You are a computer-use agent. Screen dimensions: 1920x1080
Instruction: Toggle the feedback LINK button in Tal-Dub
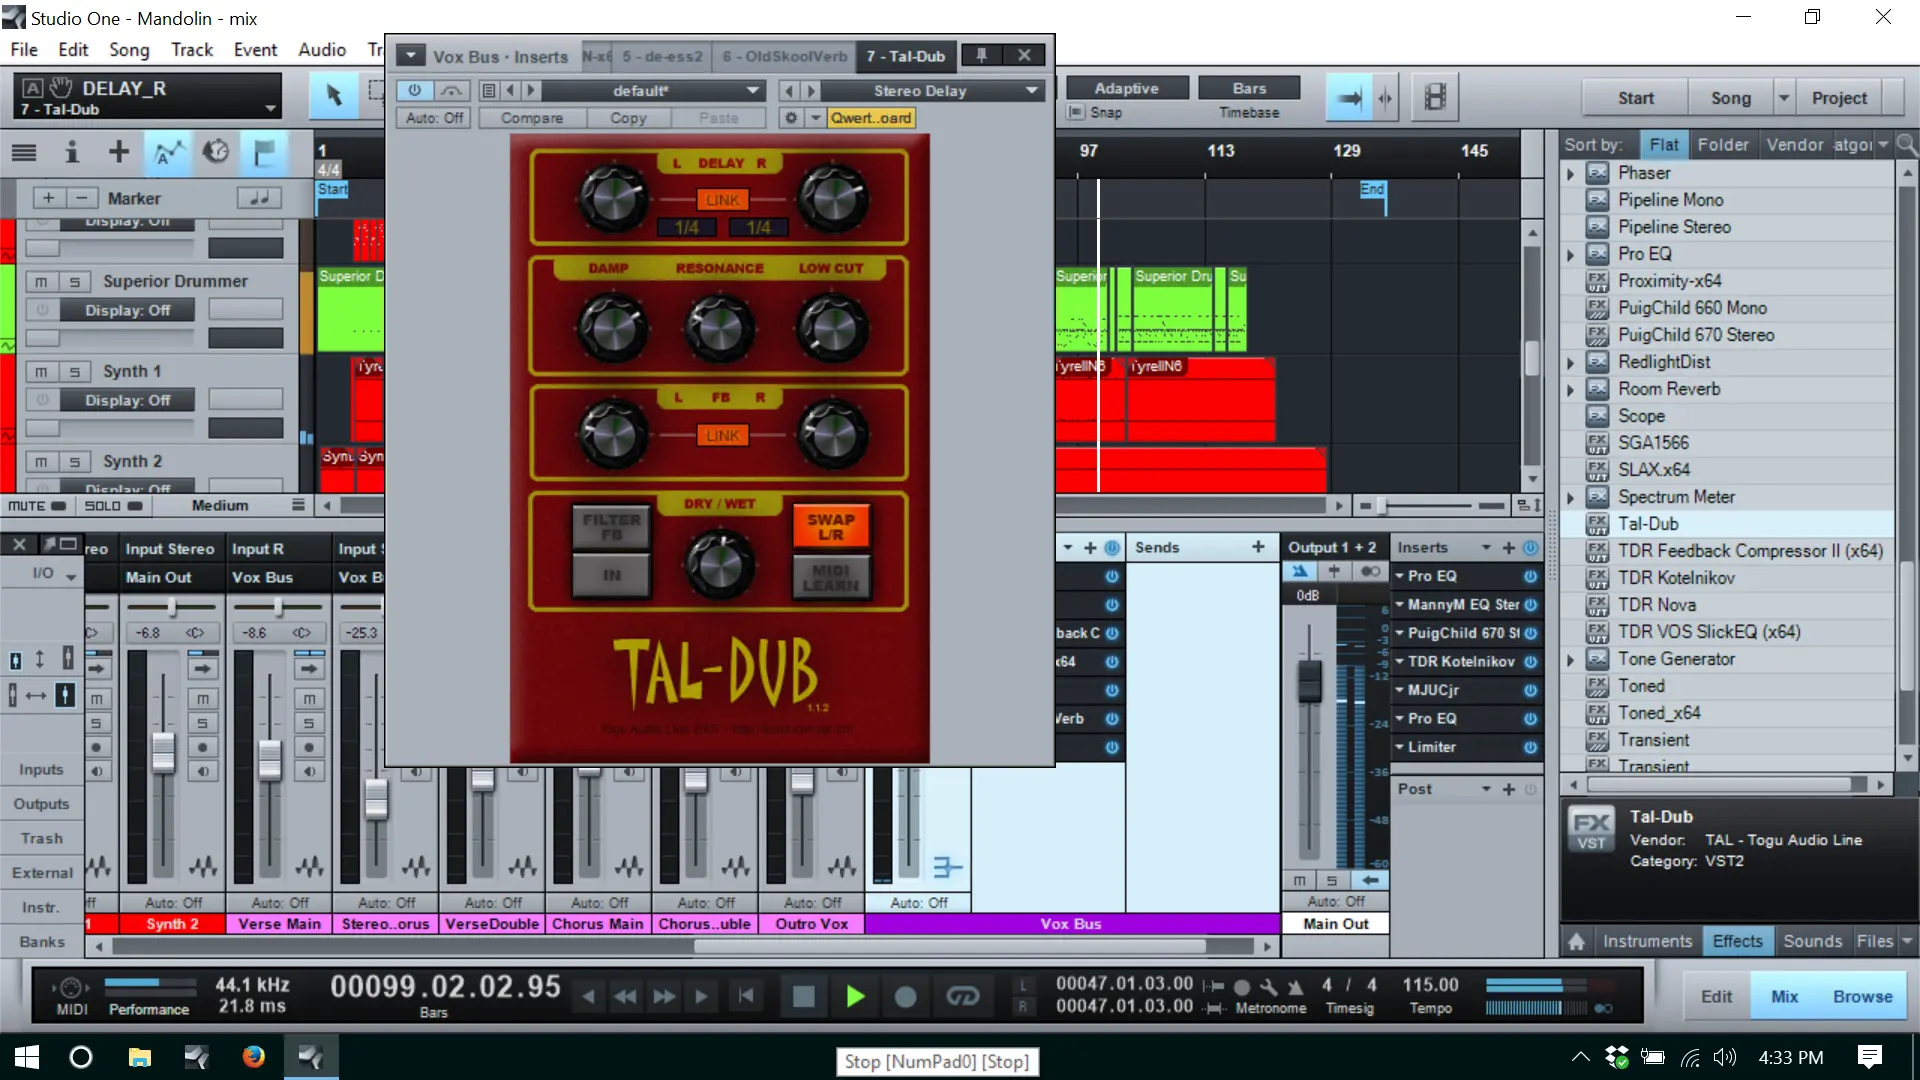point(722,436)
